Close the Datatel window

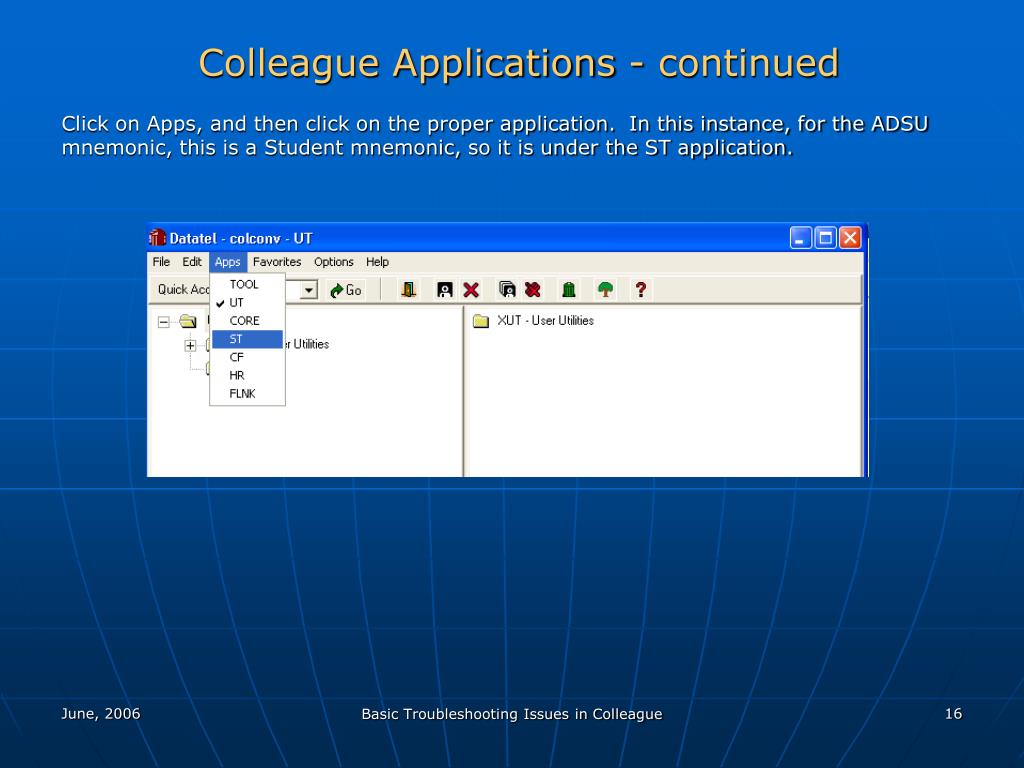(x=850, y=238)
